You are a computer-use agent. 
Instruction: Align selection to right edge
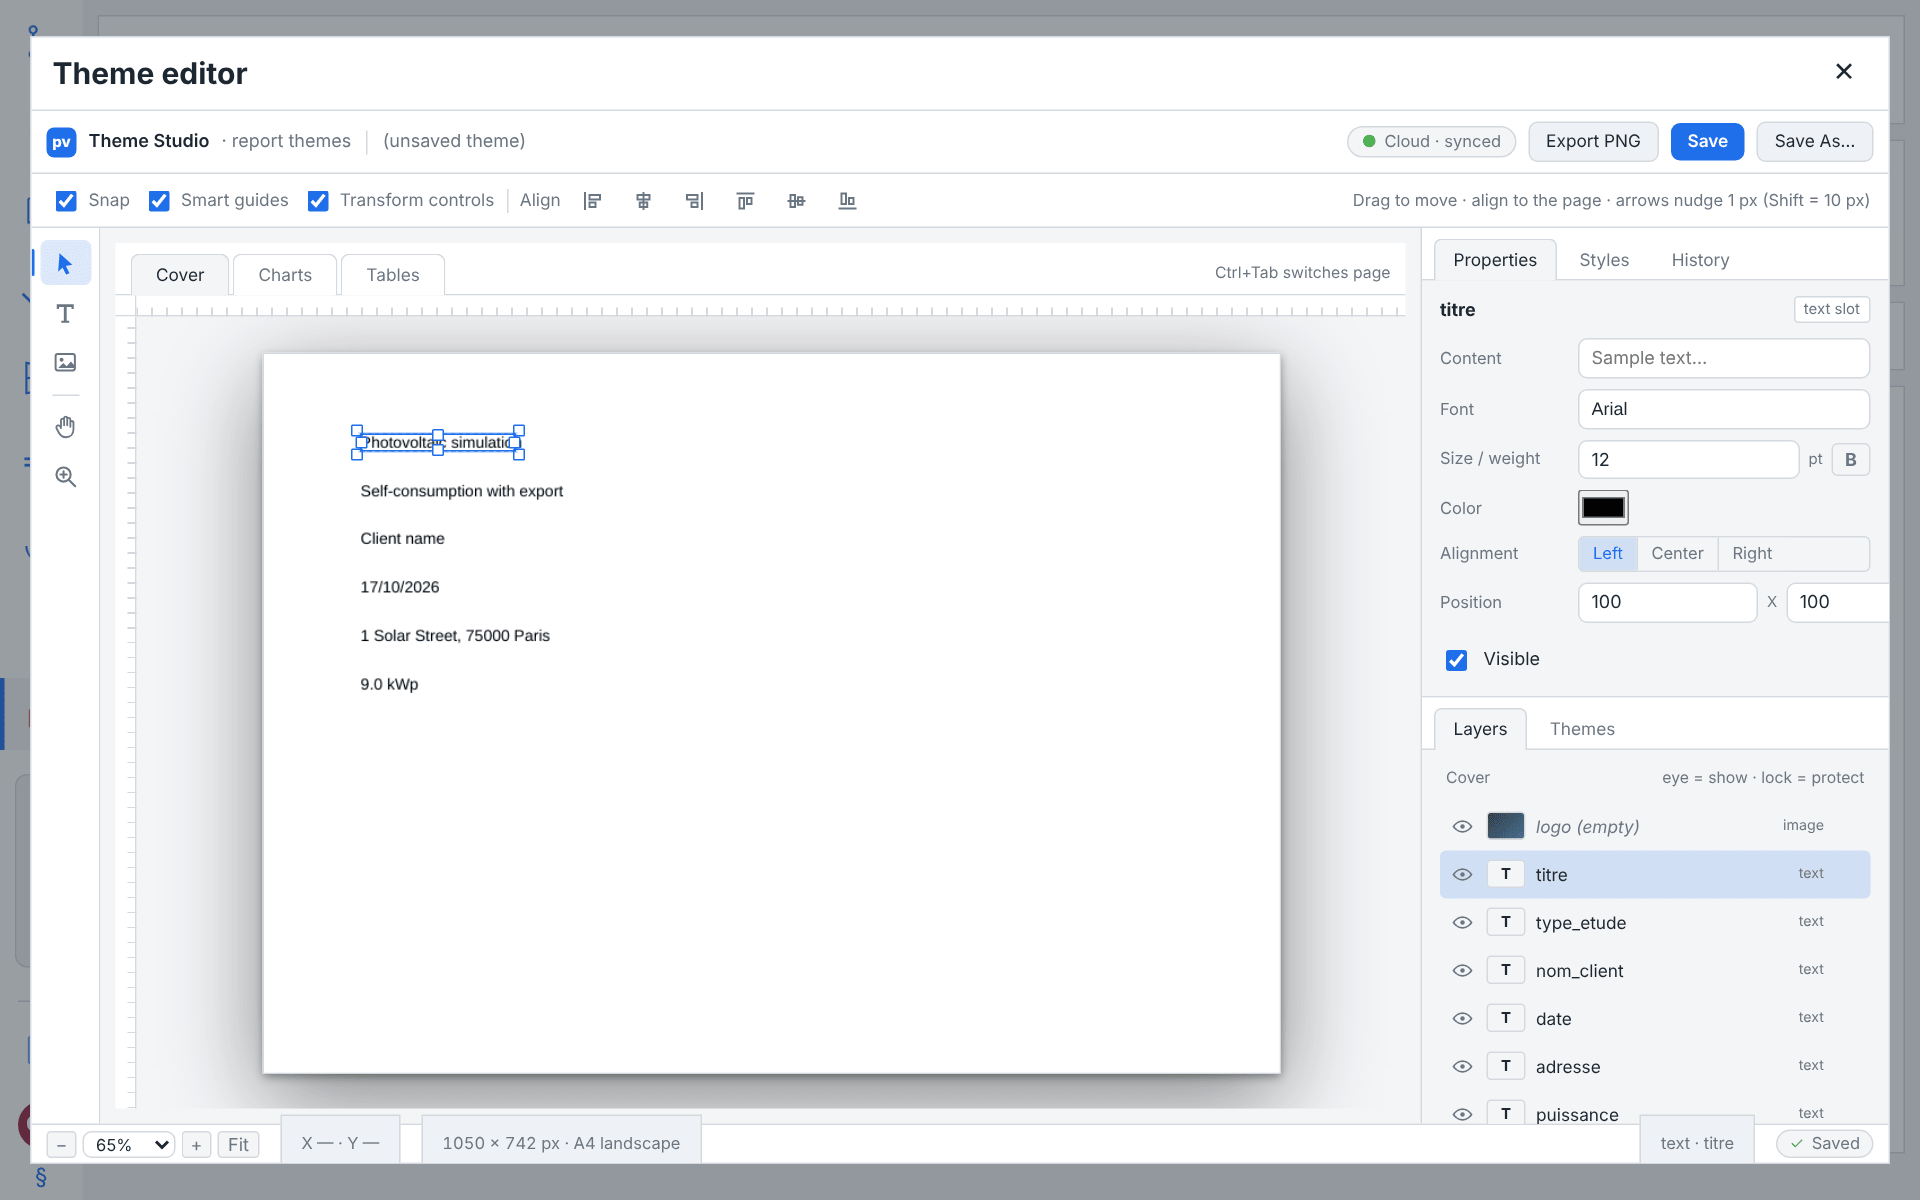[695, 201]
